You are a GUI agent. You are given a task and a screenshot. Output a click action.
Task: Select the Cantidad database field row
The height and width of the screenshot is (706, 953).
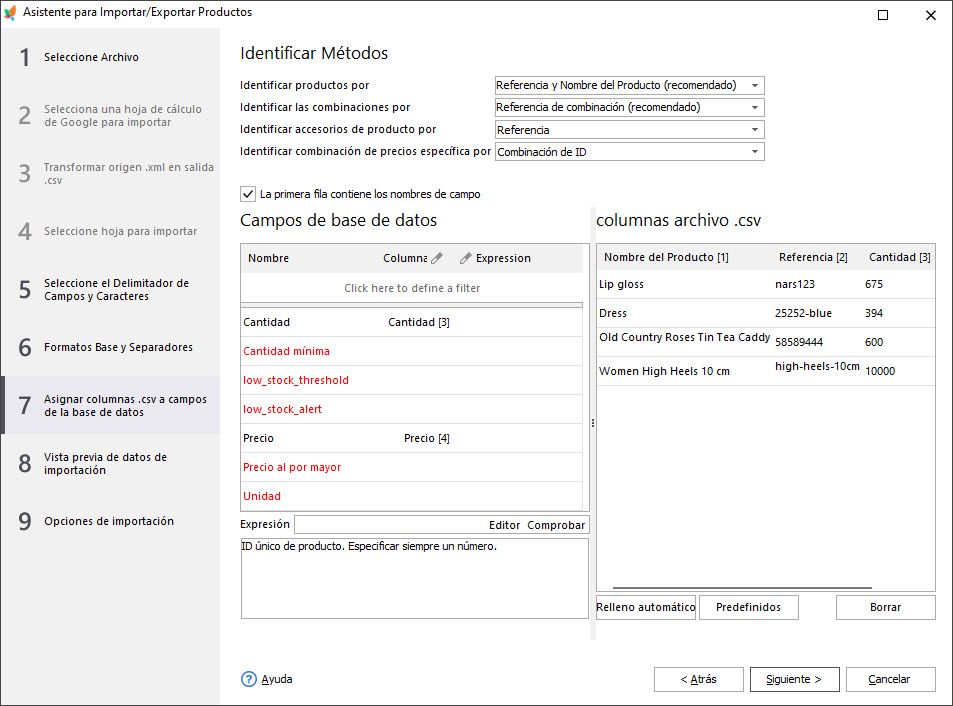click(411, 323)
